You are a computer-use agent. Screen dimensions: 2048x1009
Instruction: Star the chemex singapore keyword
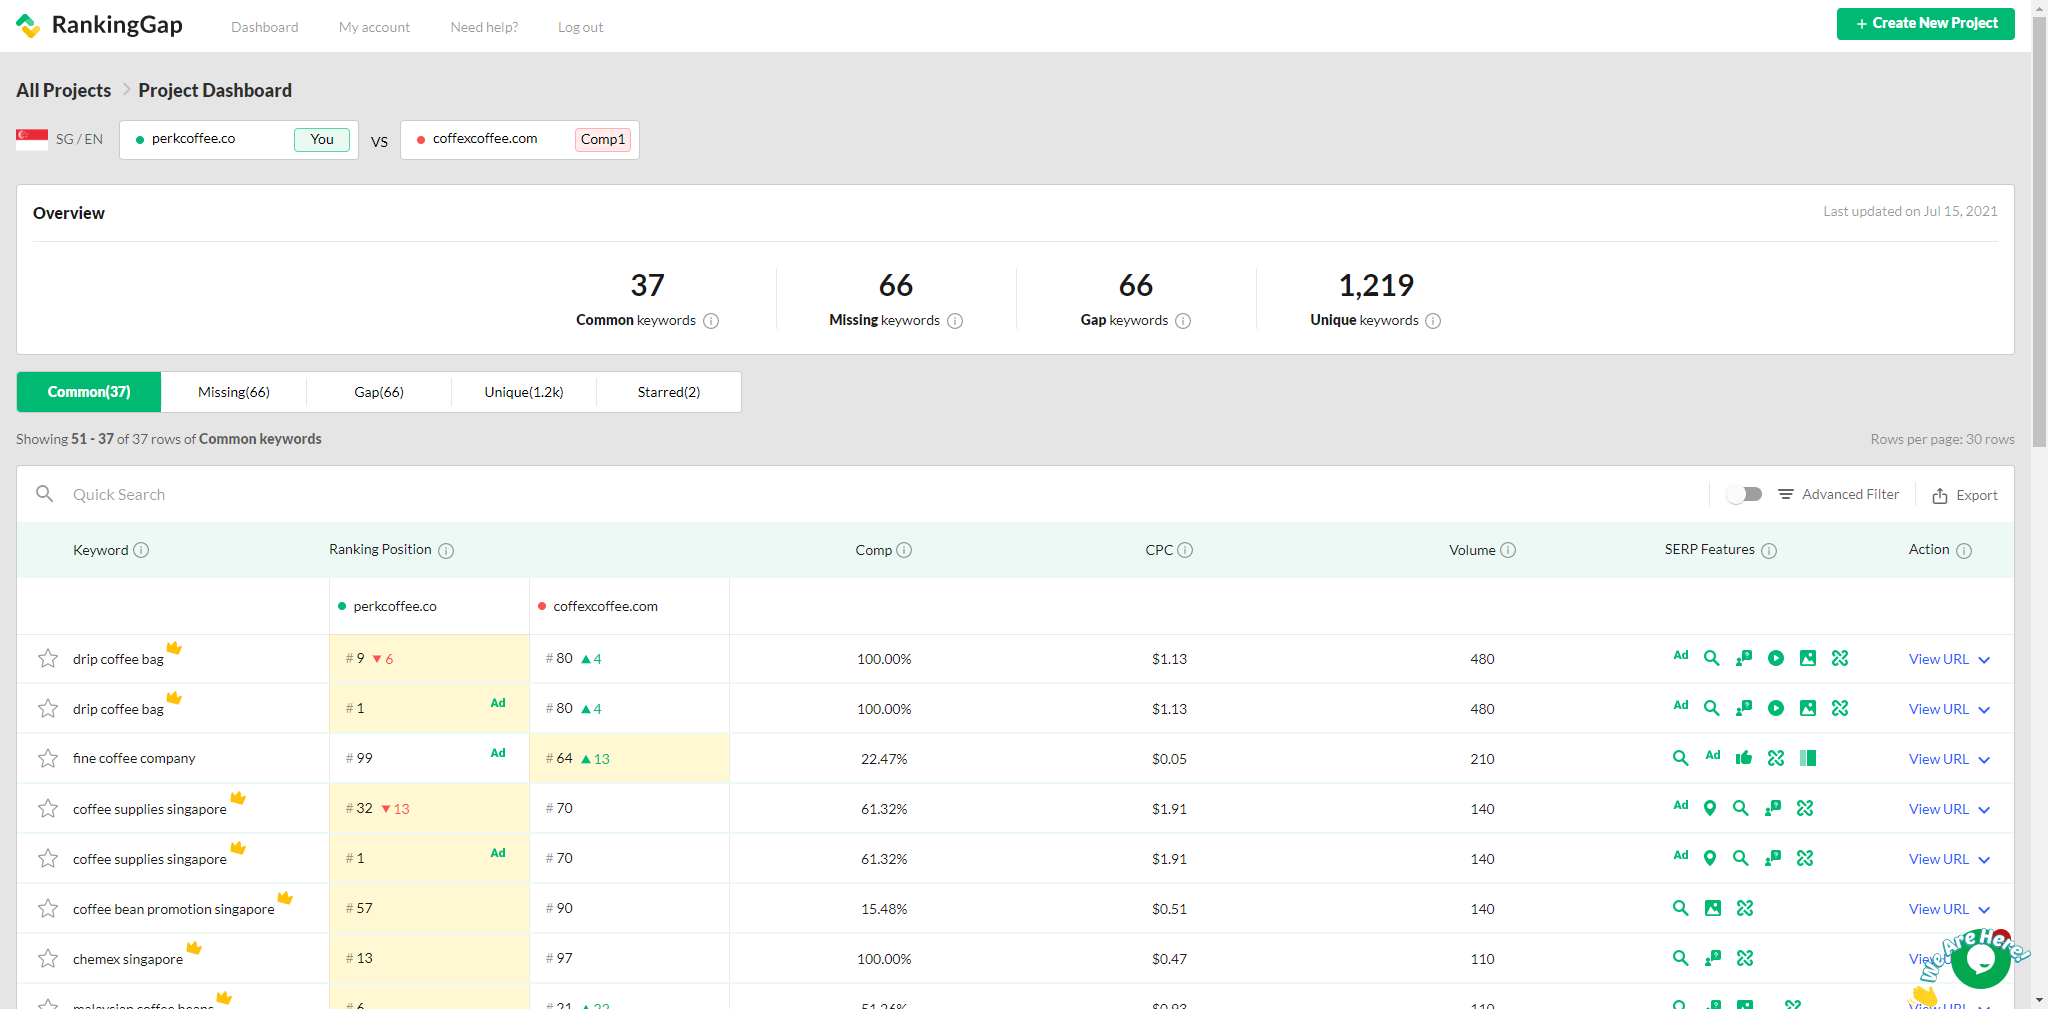coord(48,958)
